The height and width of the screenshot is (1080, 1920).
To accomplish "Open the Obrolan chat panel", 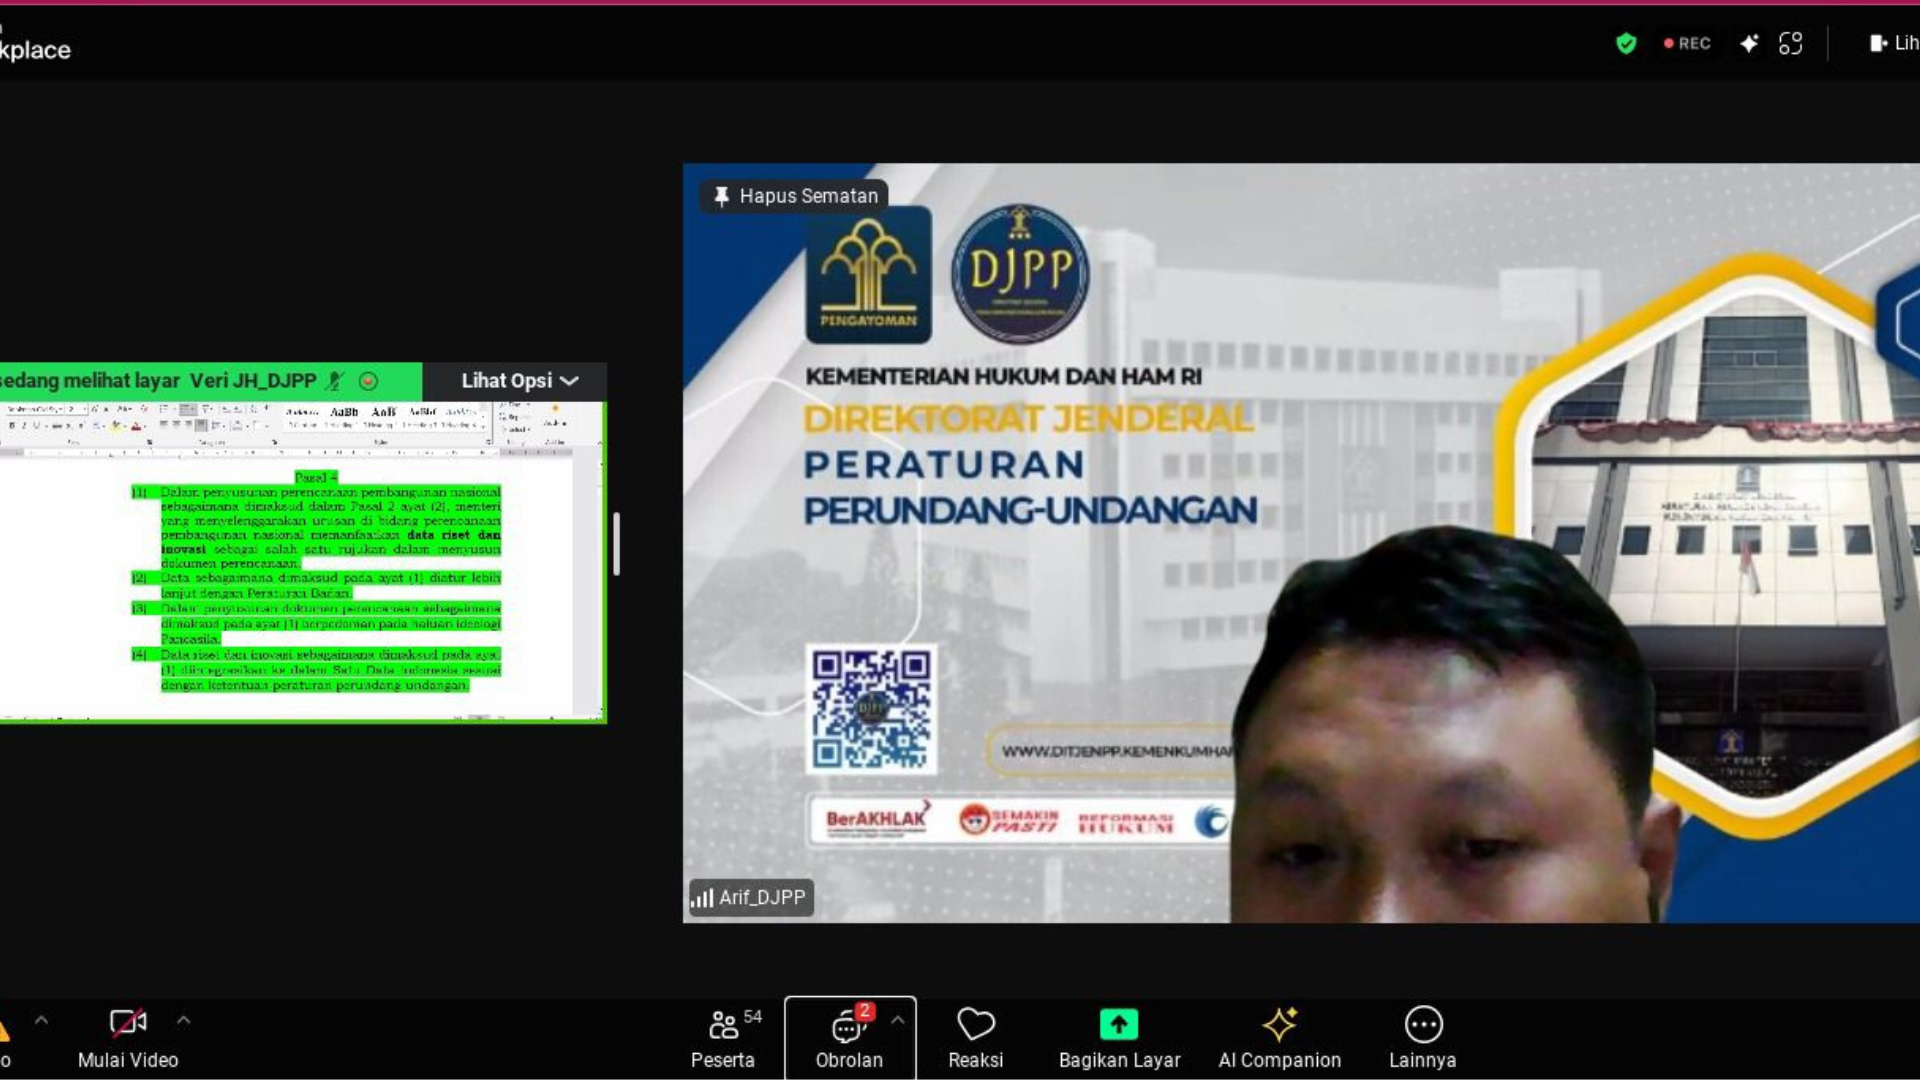I will pos(848,1038).
